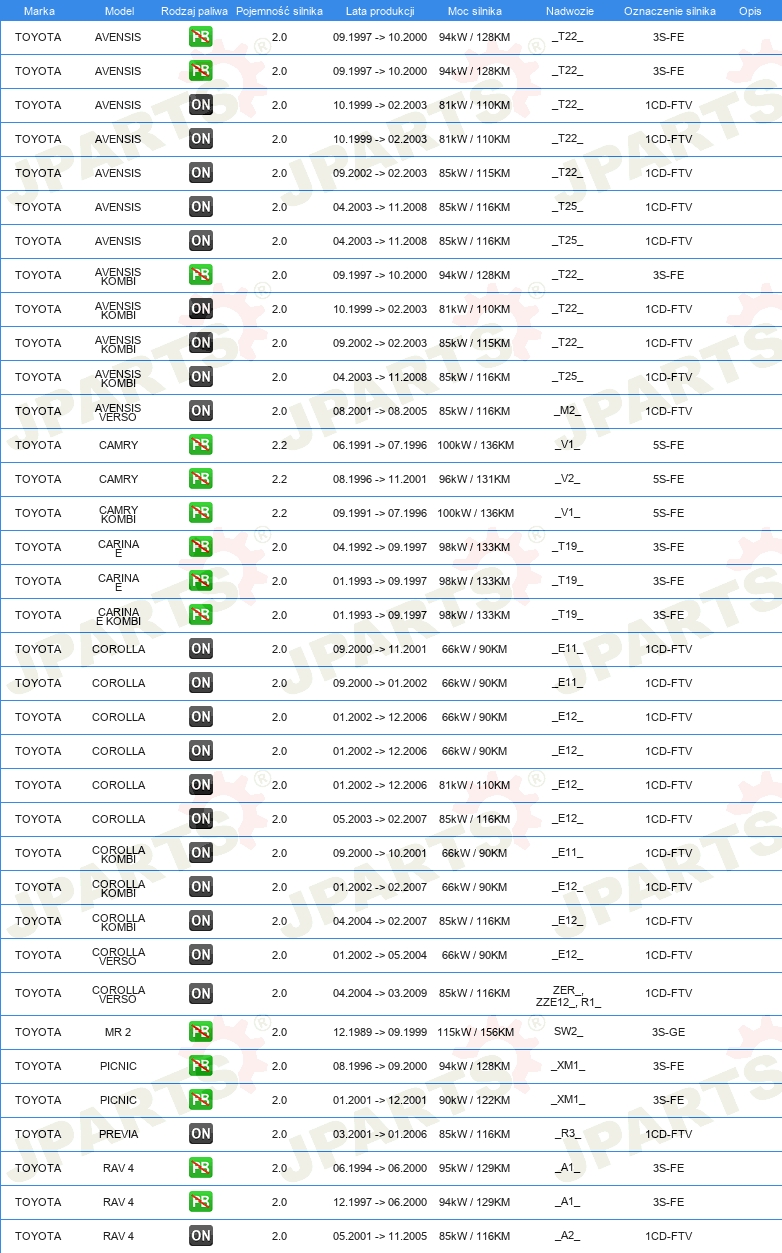This screenshot has height=1253, width=782.
Task: Click TOYOTA in the Previa row
Action: point(38,1134)
